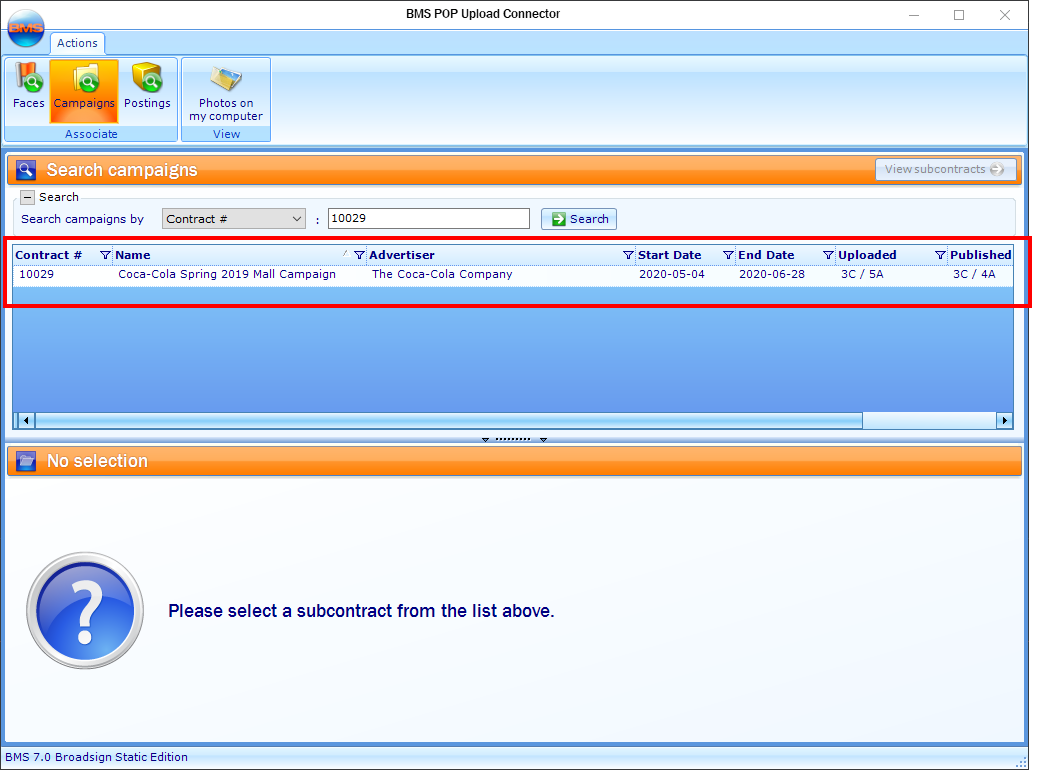Click end date 2020-06-28 cell

(772, 275)
